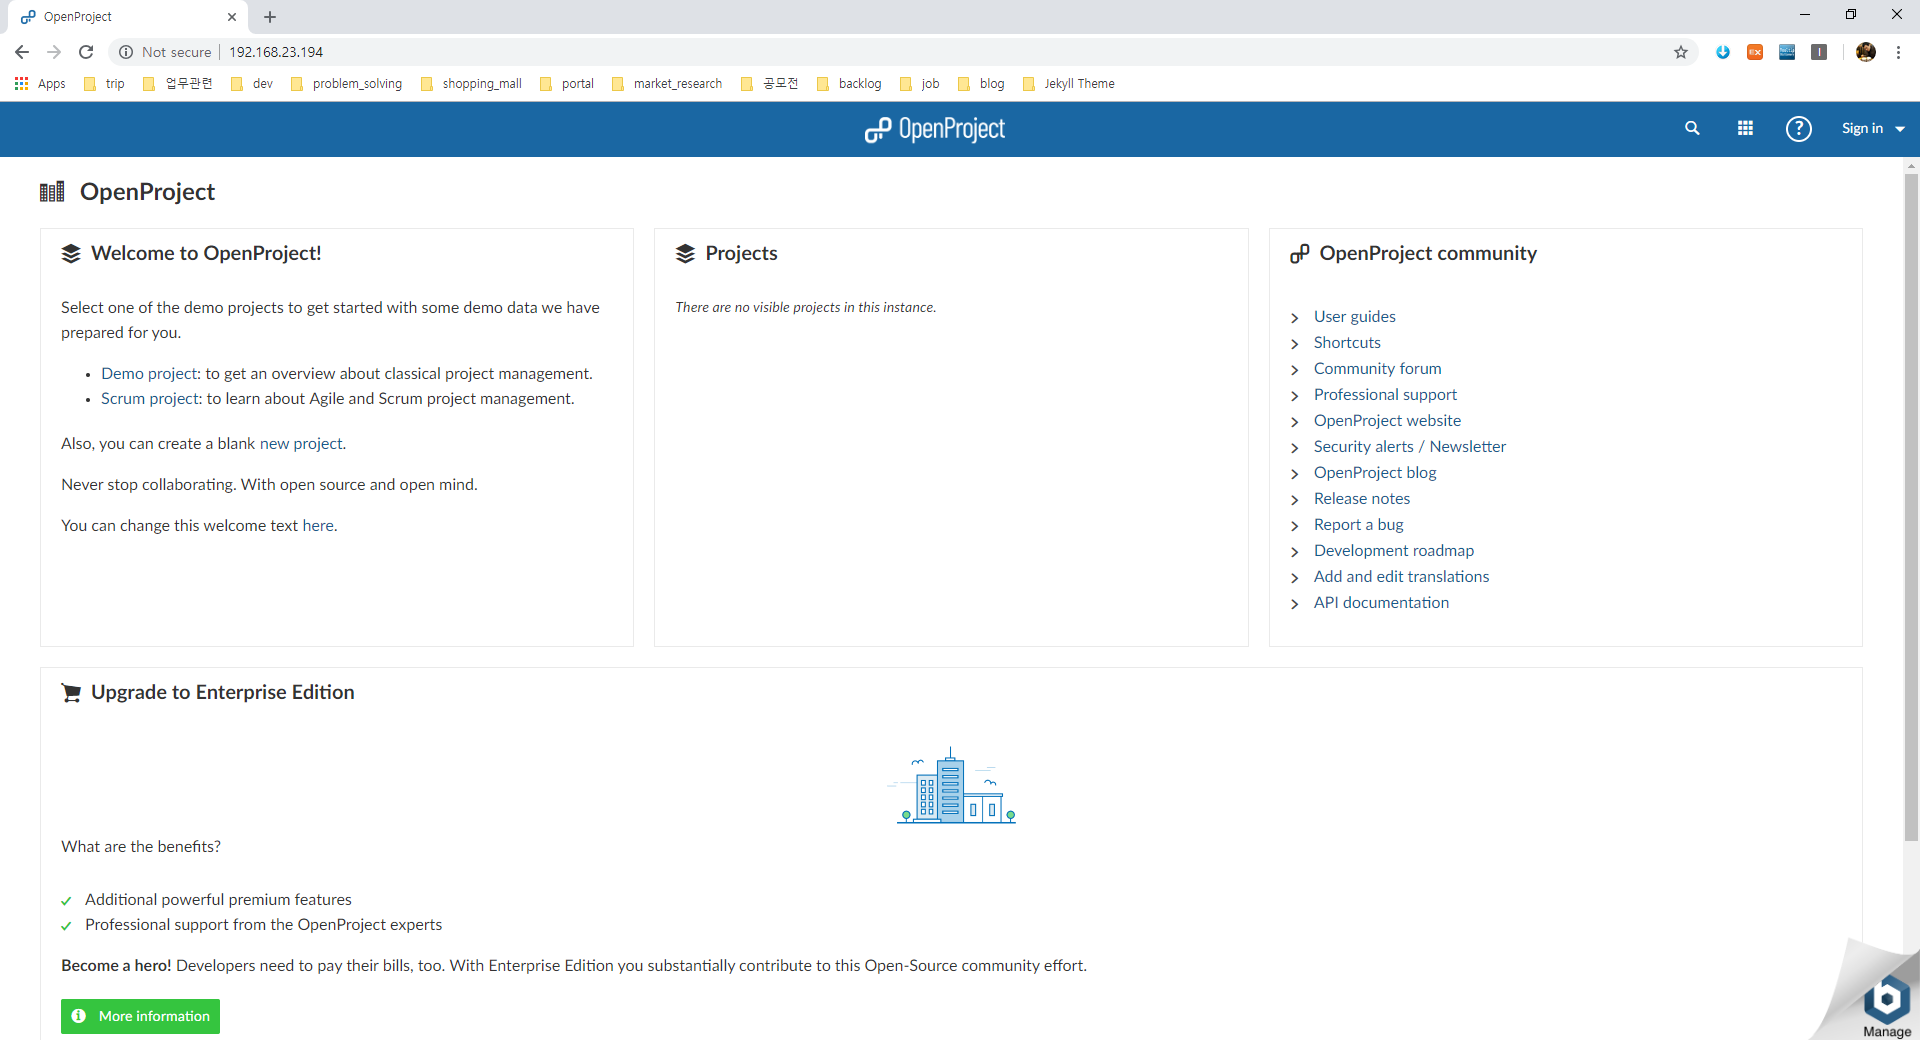This screenshot has height=1040, width=1920.
Task: Close the OpenProject browser tab
Action: [x=231, y=17]
